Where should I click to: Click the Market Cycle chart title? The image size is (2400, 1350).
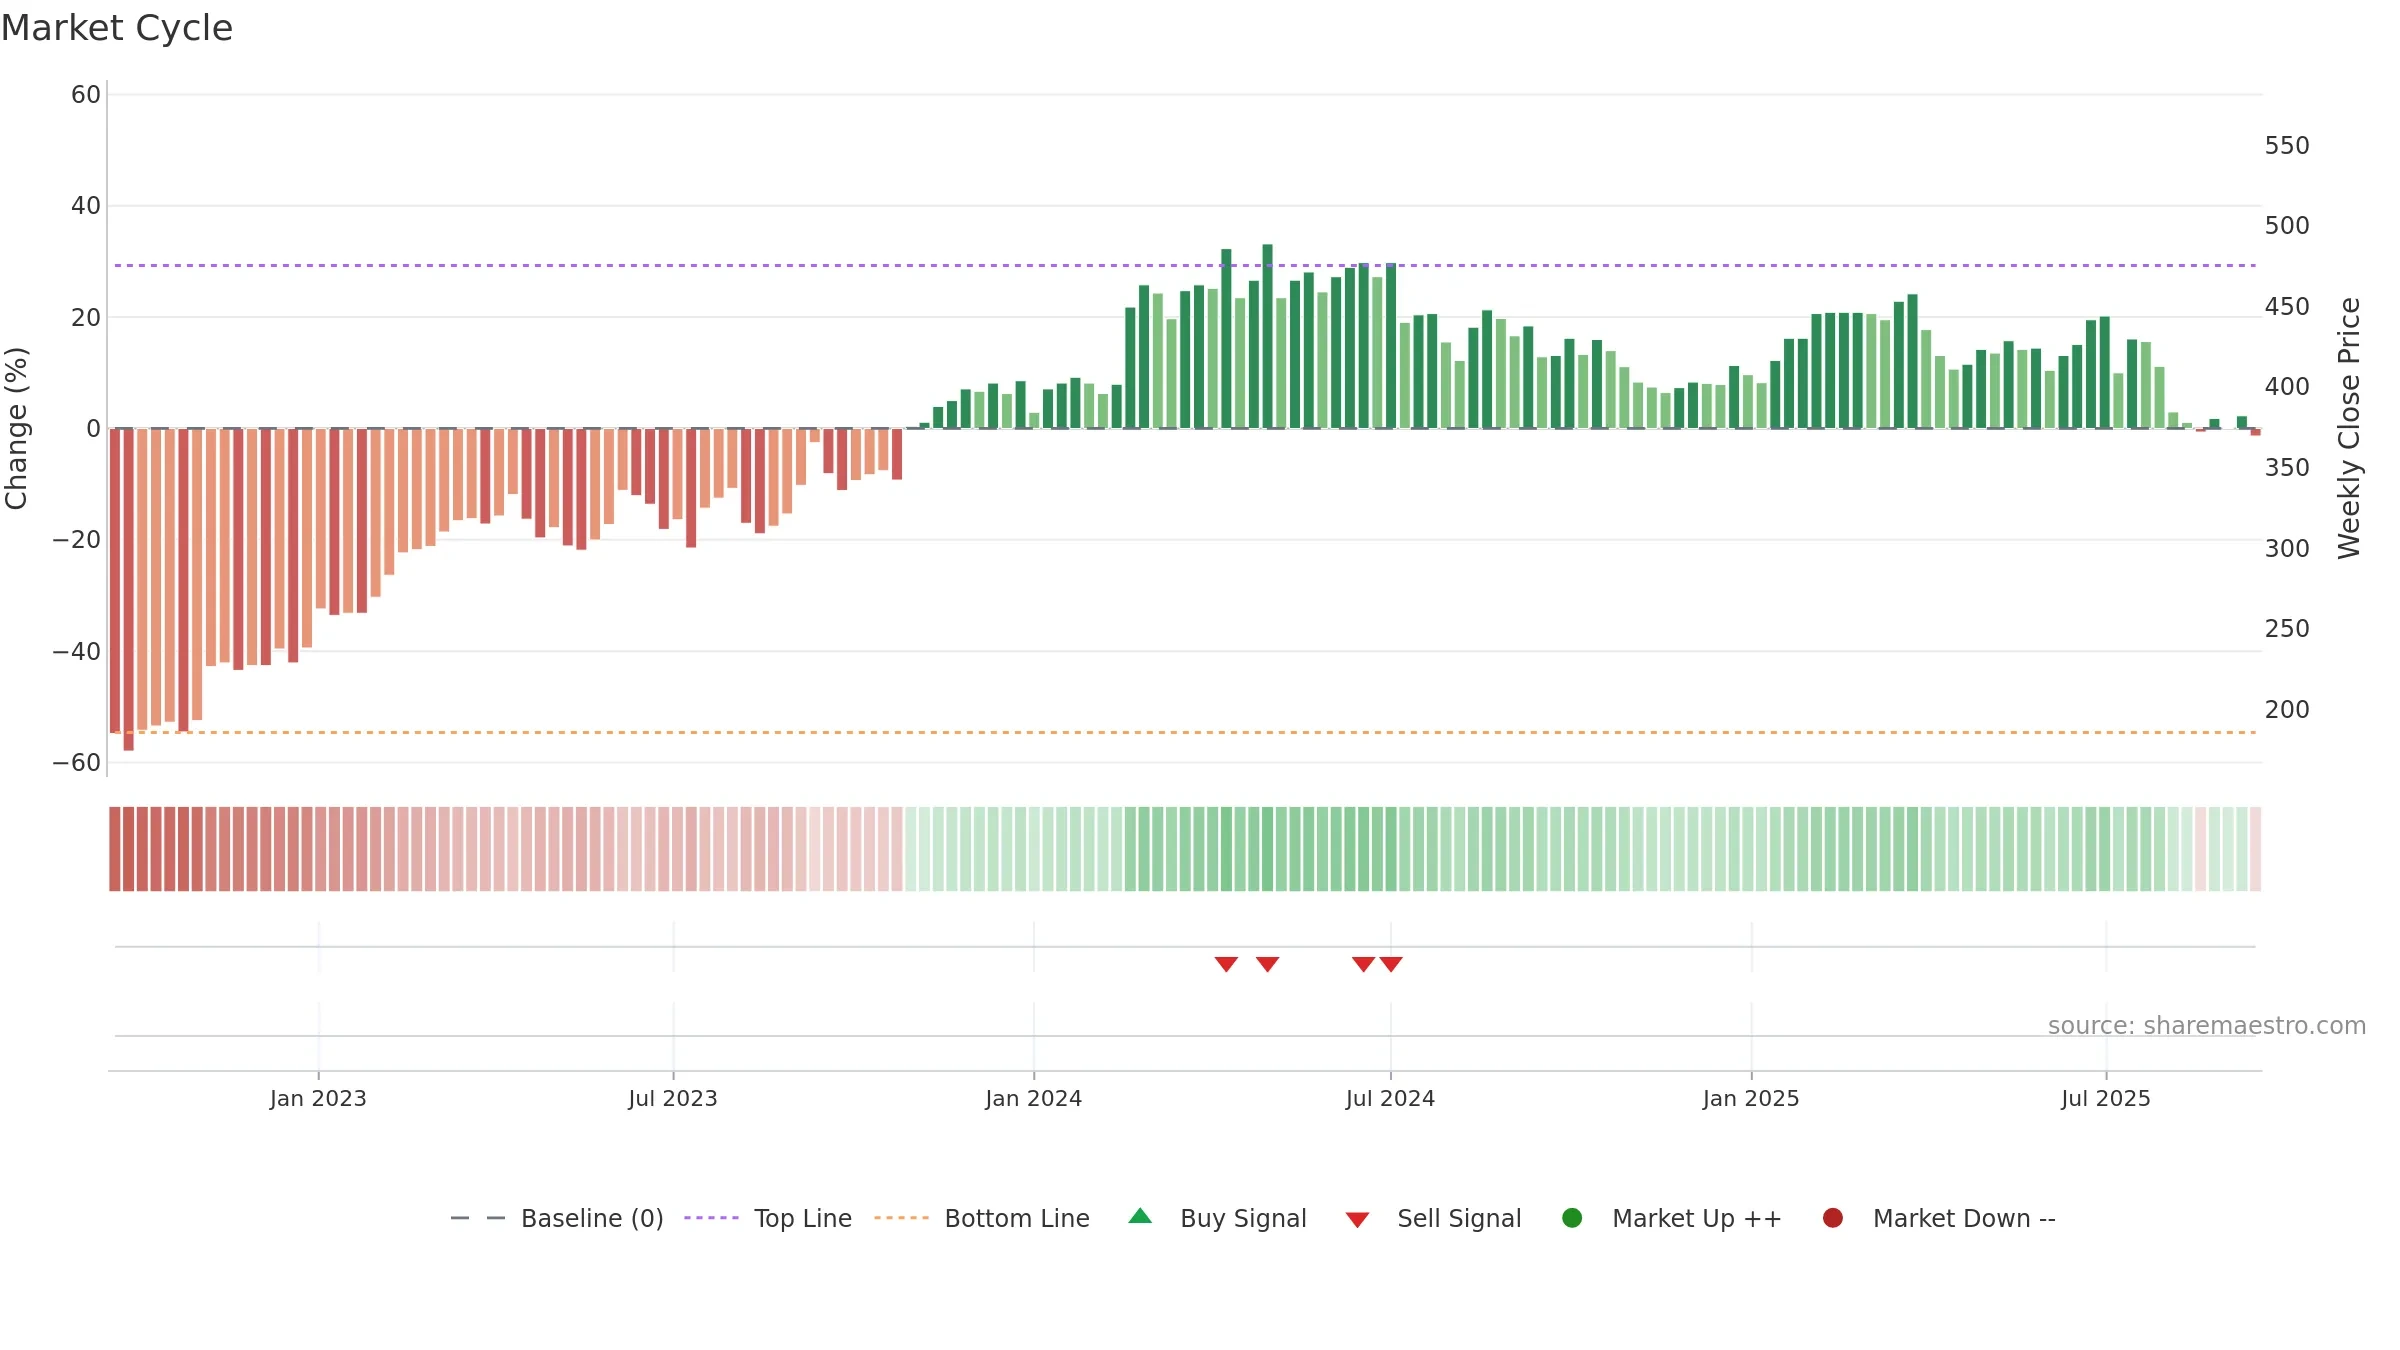[x=117, y=28]
